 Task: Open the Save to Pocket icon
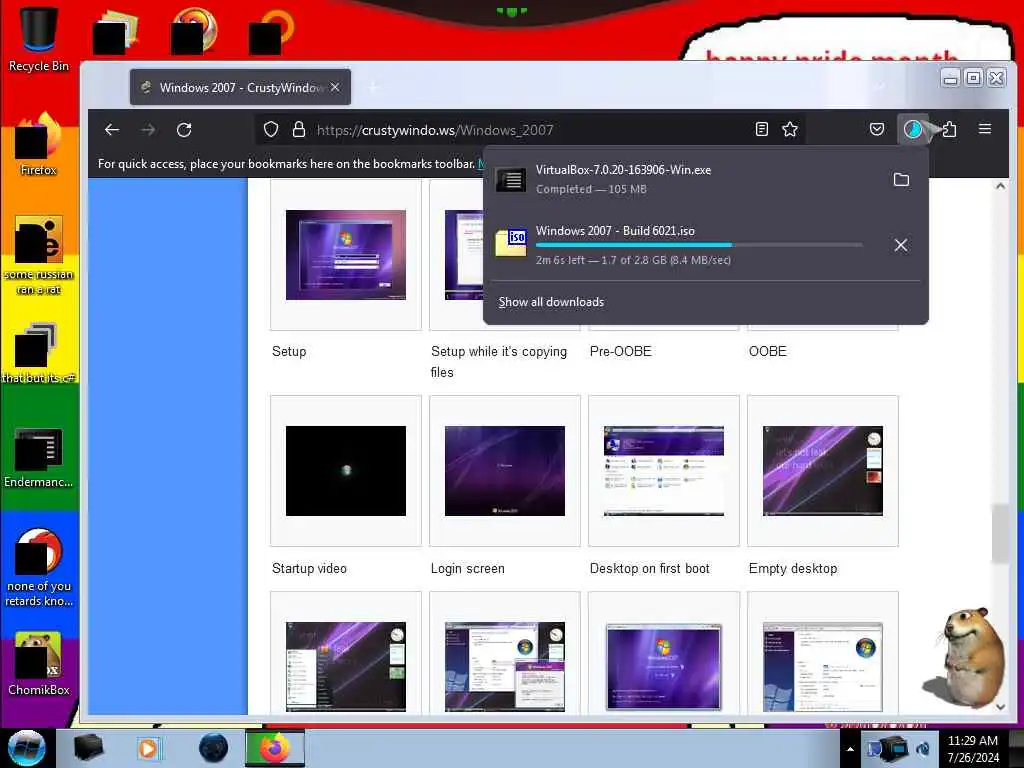pos(877,129)
